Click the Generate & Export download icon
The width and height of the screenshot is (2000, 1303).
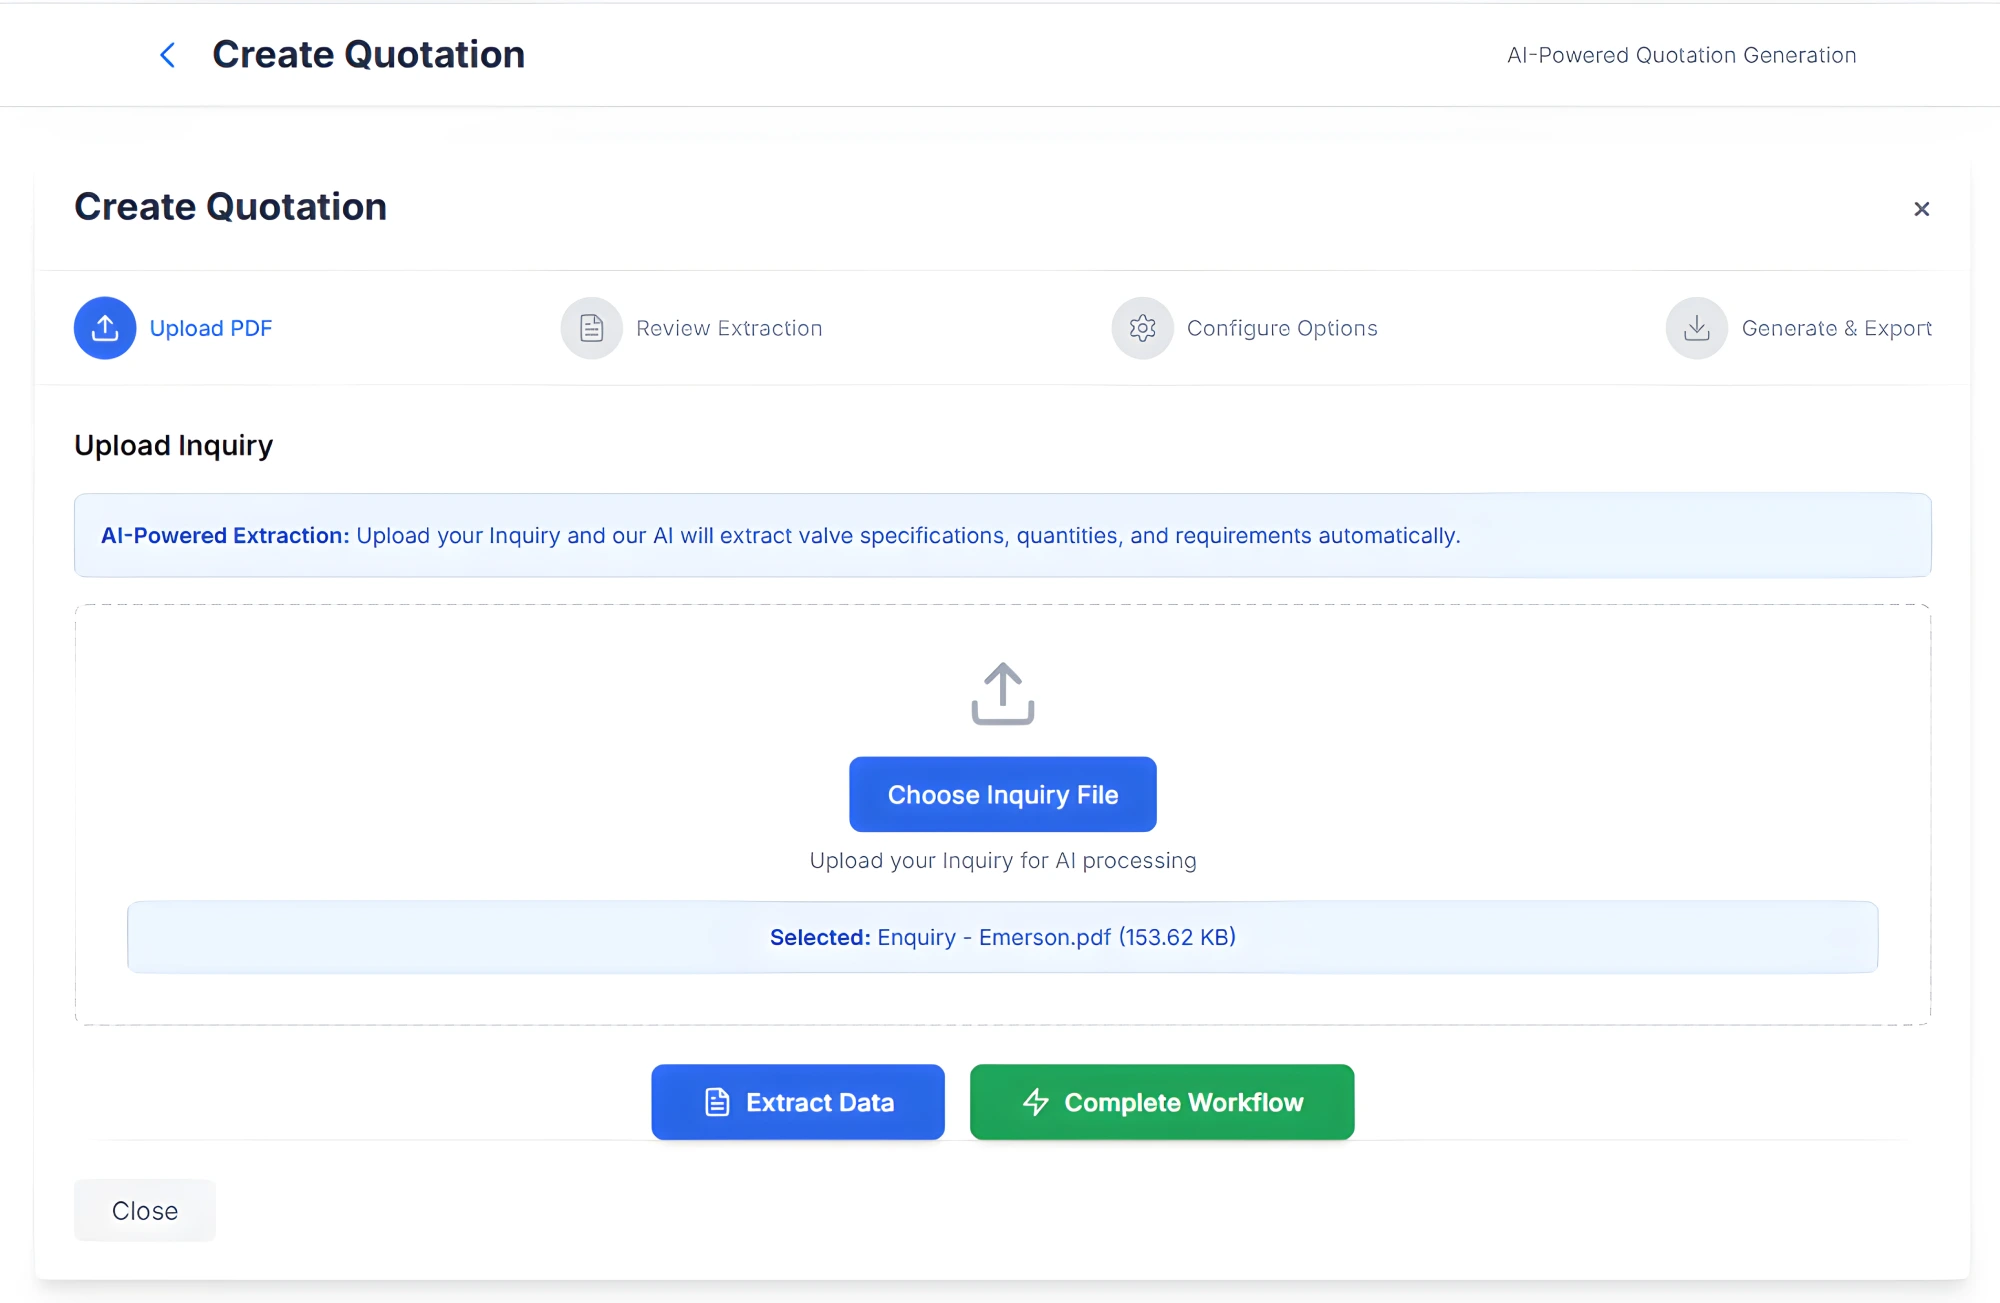(x=1696, y=328)
